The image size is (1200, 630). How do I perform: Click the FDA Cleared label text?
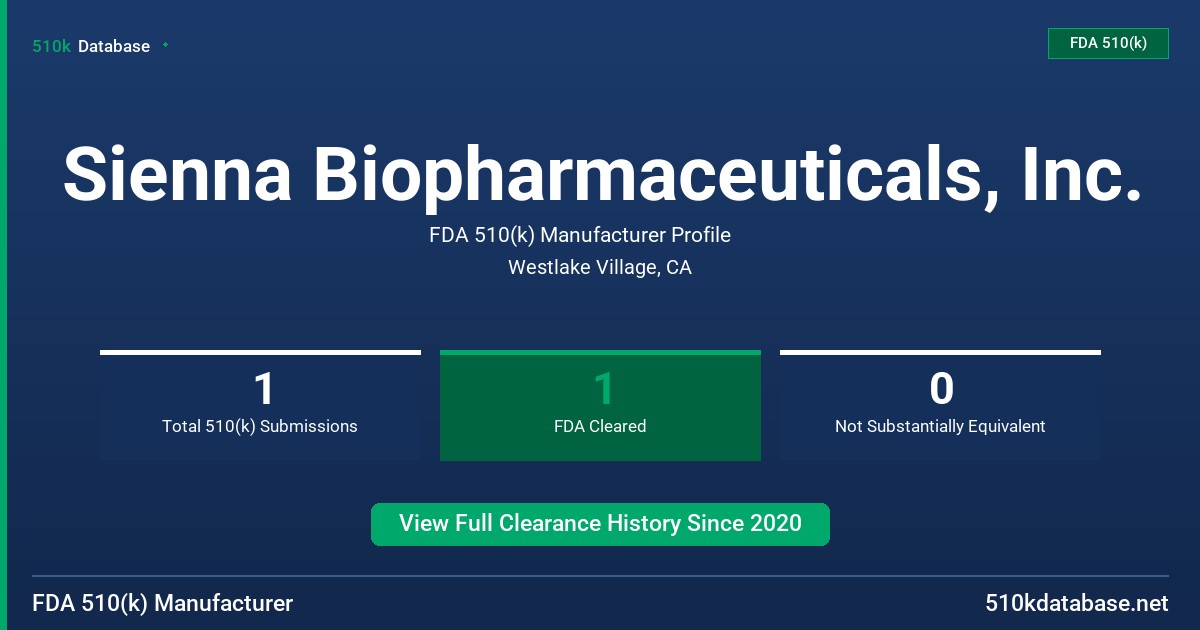pyautogui.click(x=600, y=426)
